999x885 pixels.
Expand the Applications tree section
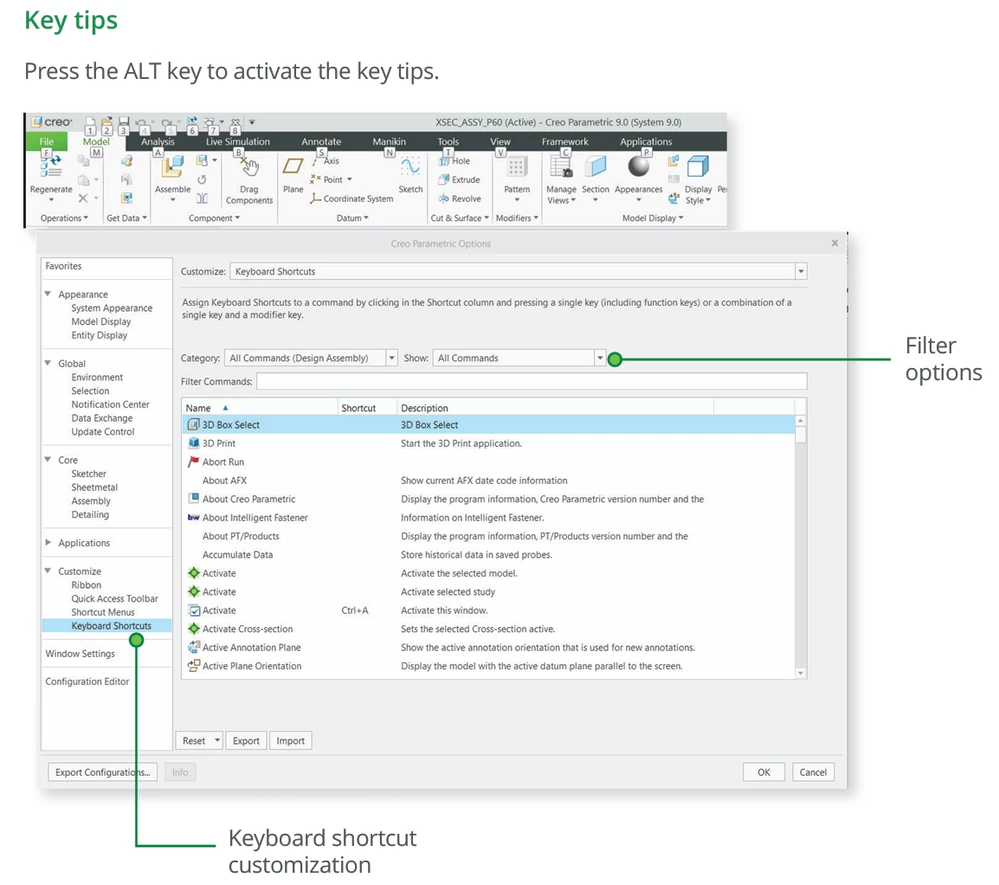48,542
